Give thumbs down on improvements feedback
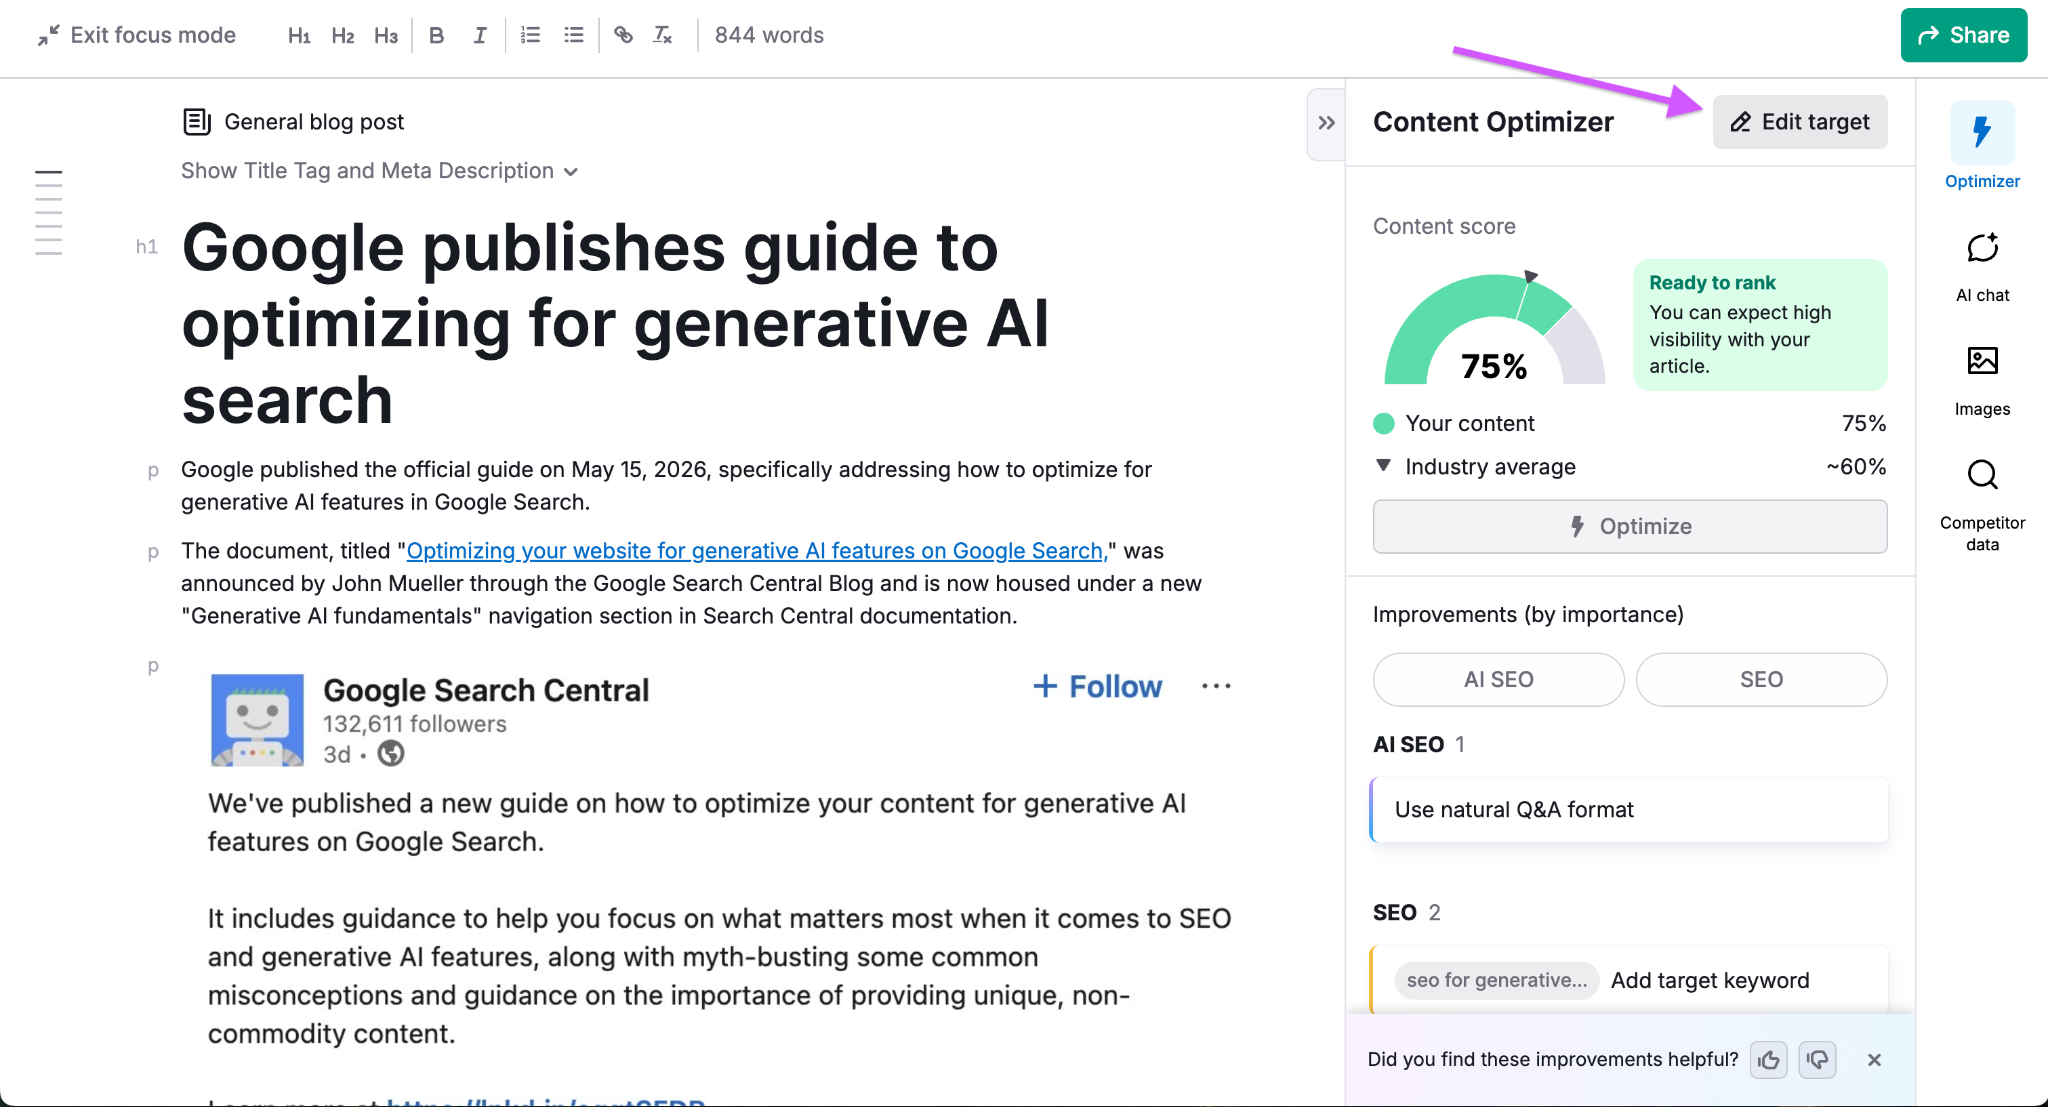Image resolution: width=2048 pixels, height=1107 pixels. (1817, 1060)
